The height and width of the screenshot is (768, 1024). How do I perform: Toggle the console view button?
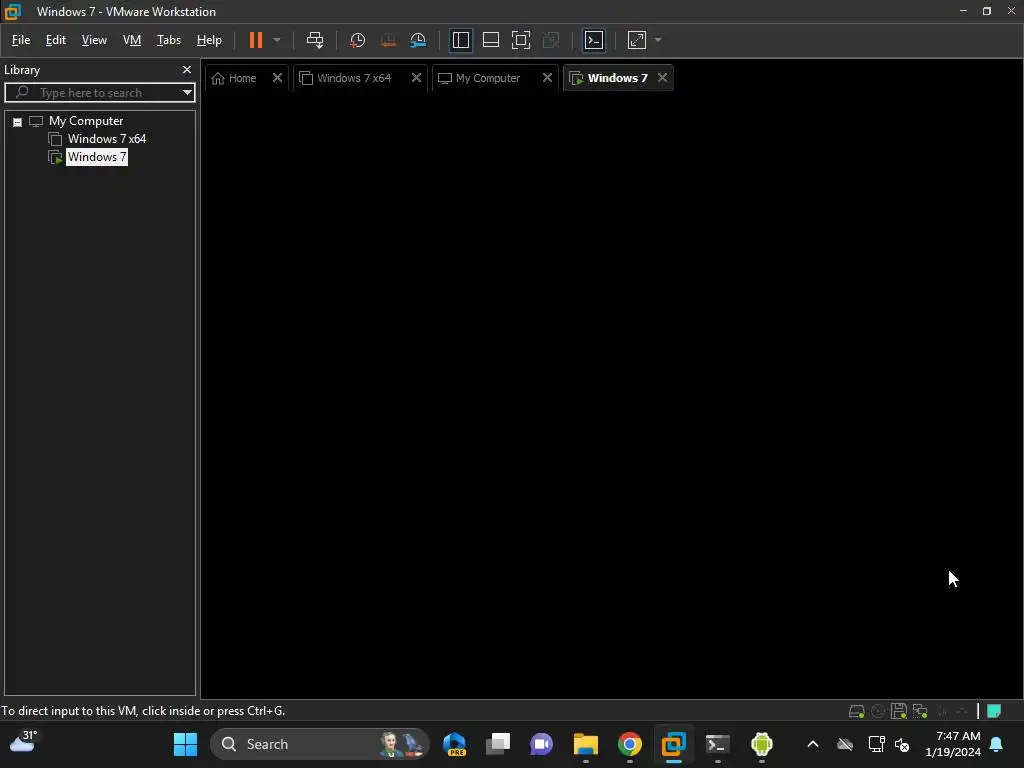click(594, 40)
